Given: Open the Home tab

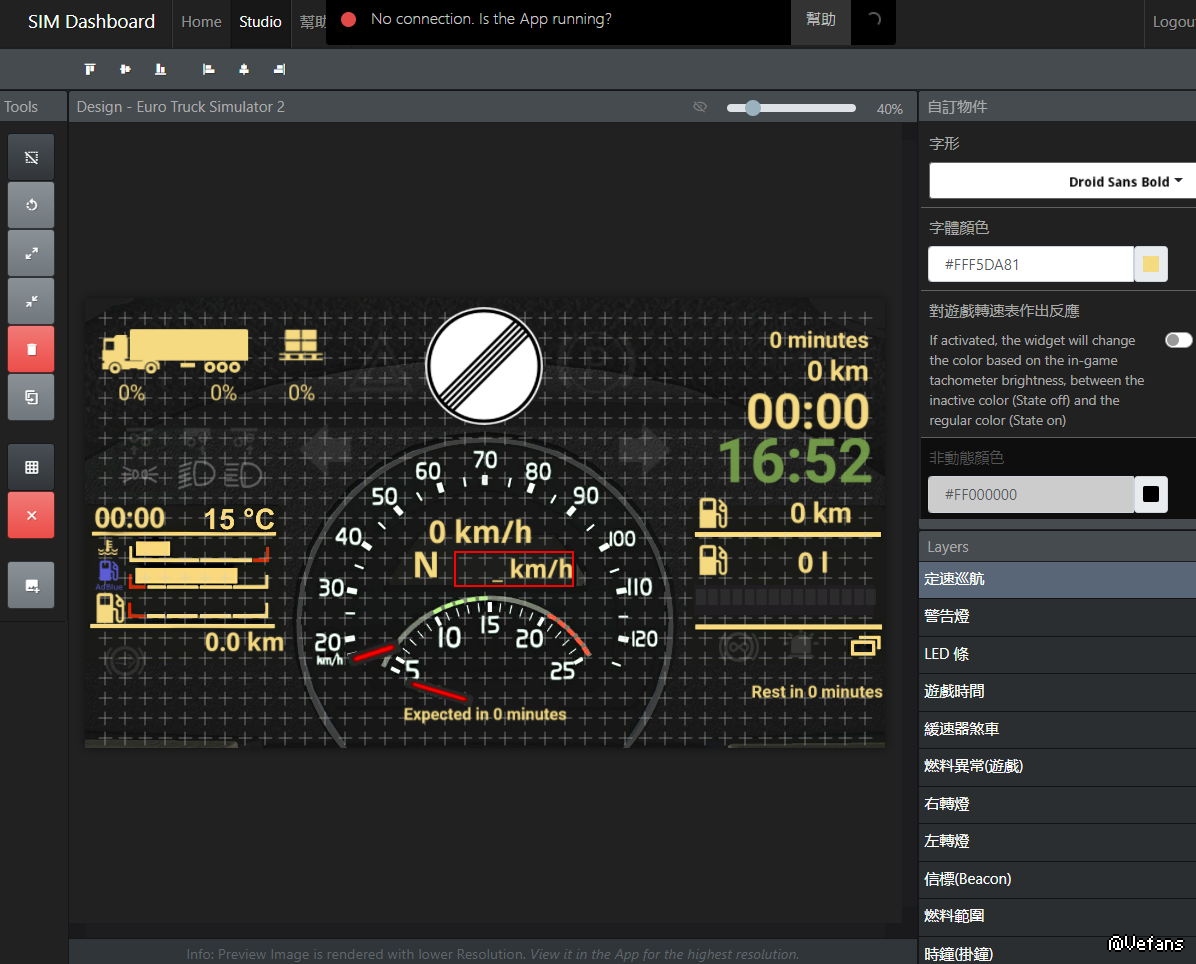Looking at the screenshot, I should point(201,21).
